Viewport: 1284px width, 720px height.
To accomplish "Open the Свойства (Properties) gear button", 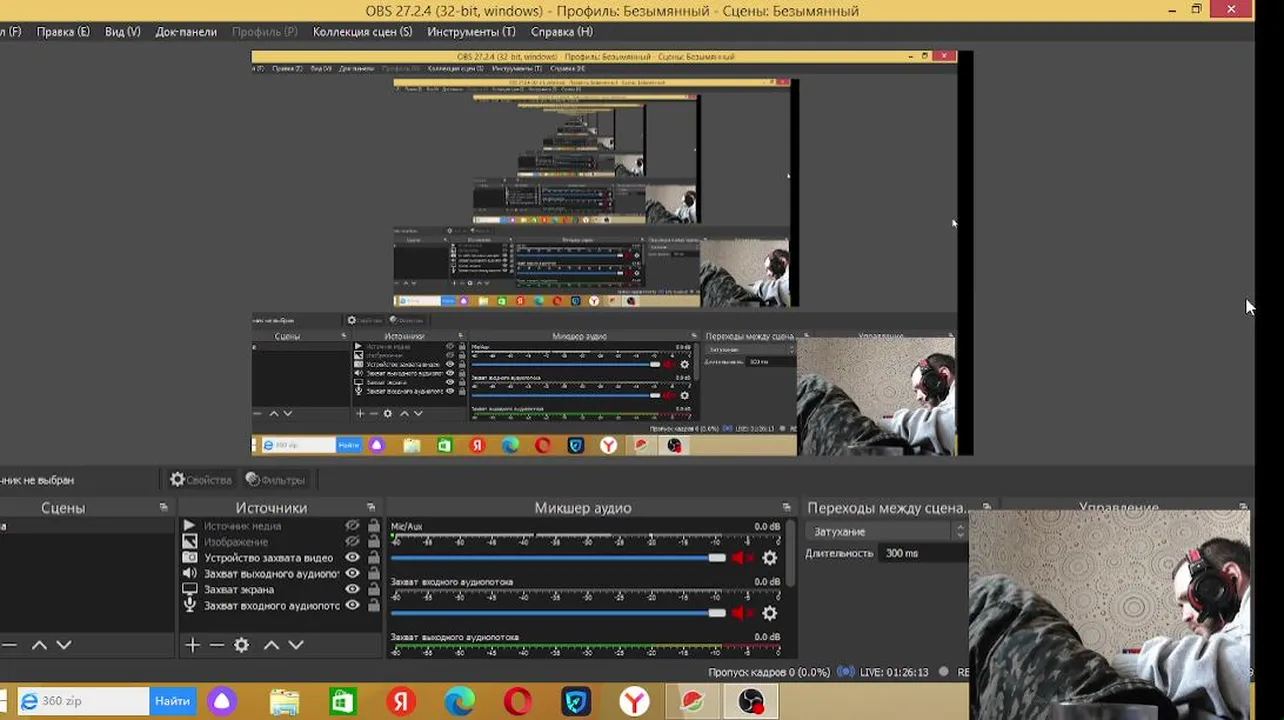I will (201, 480).
